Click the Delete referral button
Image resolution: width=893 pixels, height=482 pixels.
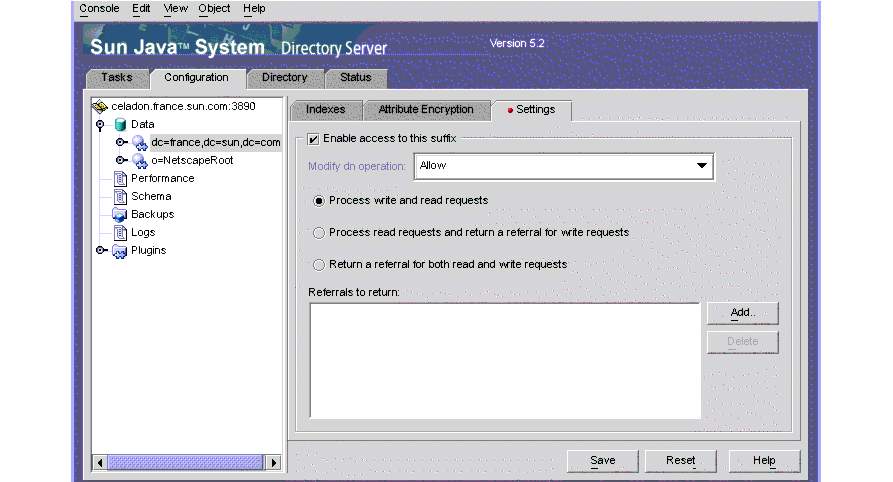coord(743,342)
